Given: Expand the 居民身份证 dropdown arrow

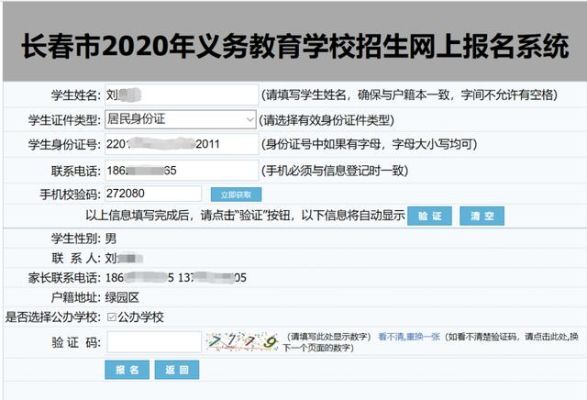Looking at the screenshot, I should (250, 120).
